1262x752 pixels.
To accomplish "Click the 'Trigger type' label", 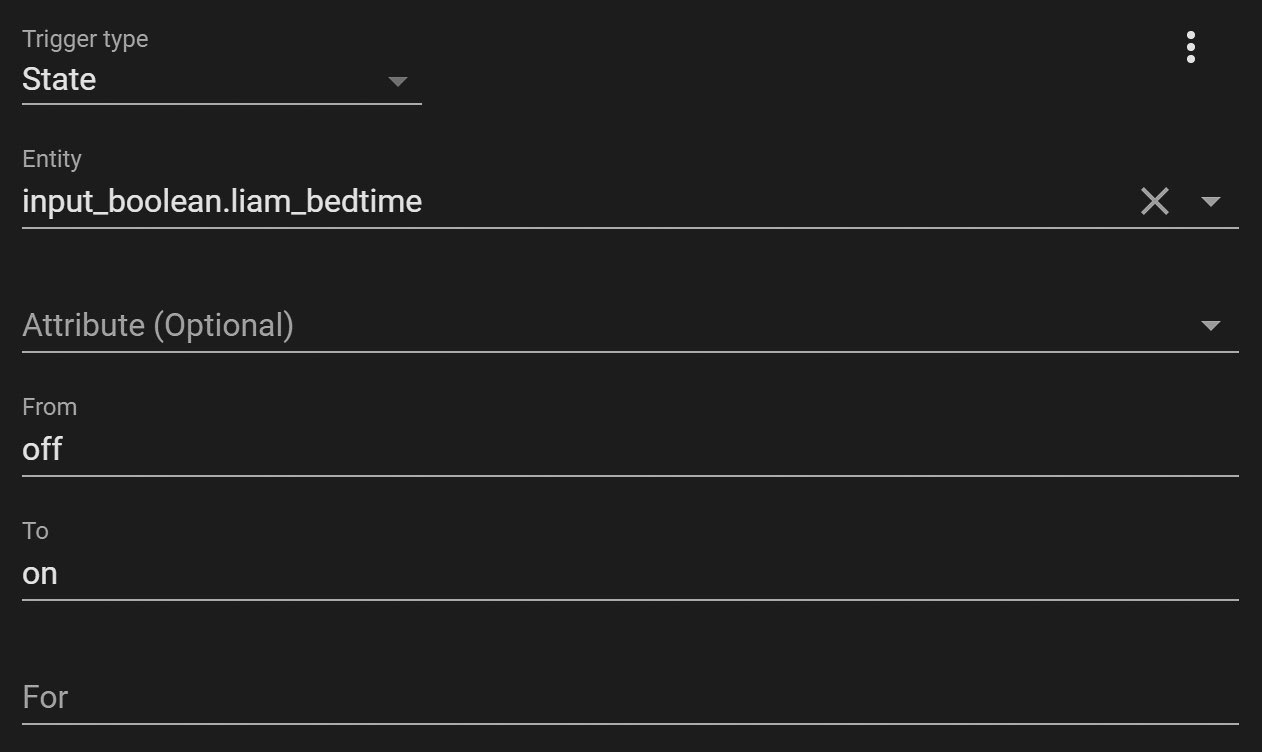I will [85, 40].
